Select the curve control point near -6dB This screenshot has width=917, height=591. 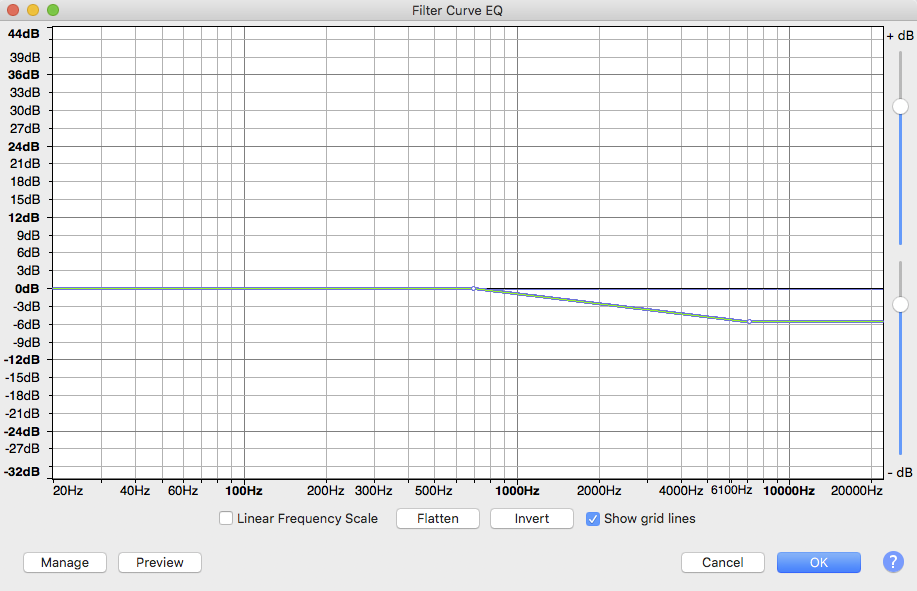(x=749, y=321)
